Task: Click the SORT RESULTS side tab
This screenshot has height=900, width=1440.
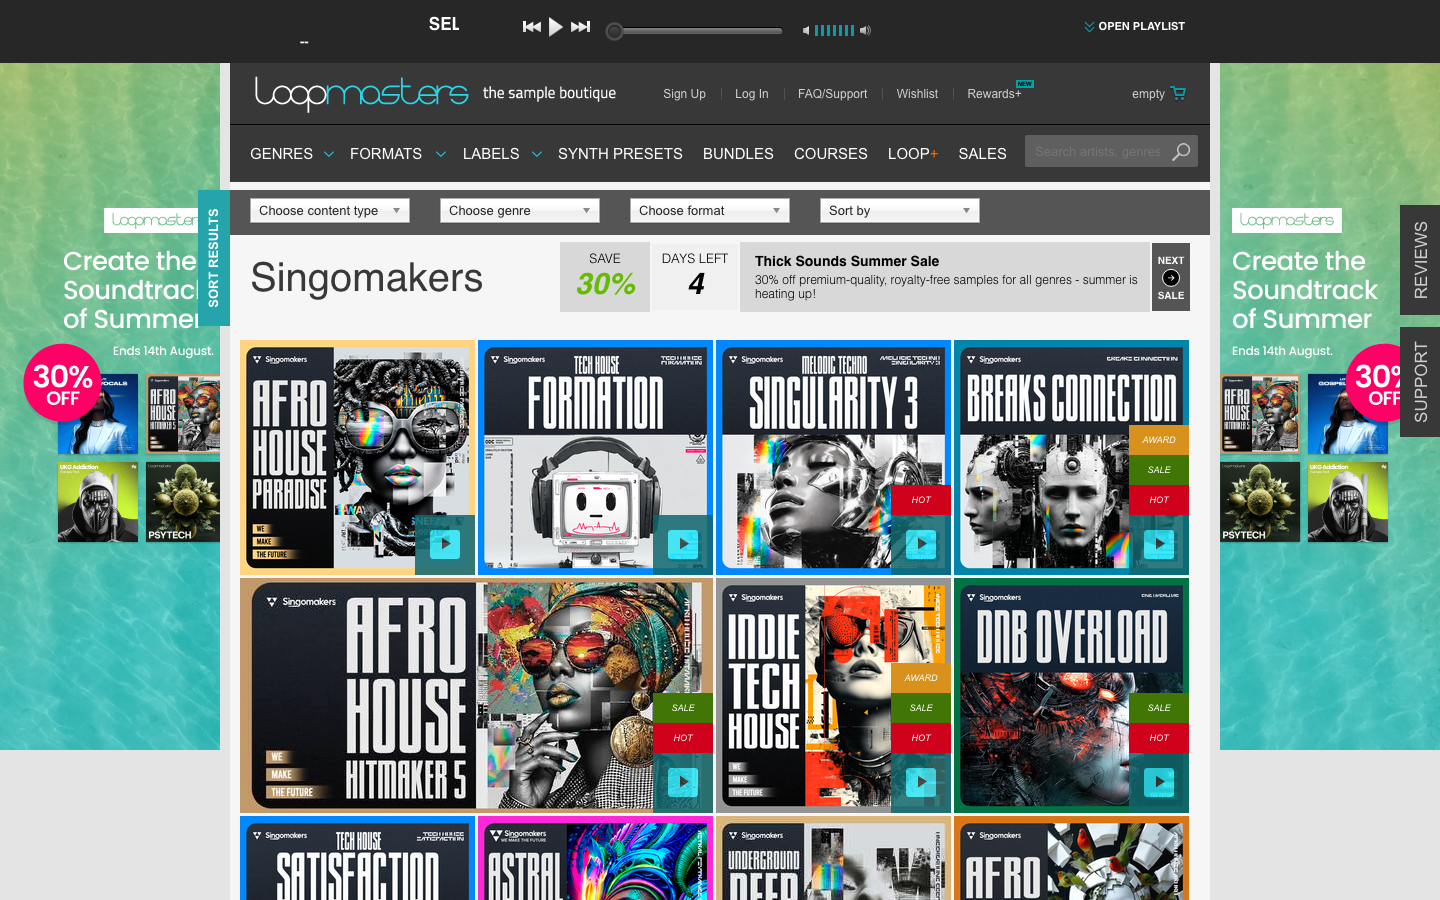Action: pyautogui.click(x=213, y=258)
